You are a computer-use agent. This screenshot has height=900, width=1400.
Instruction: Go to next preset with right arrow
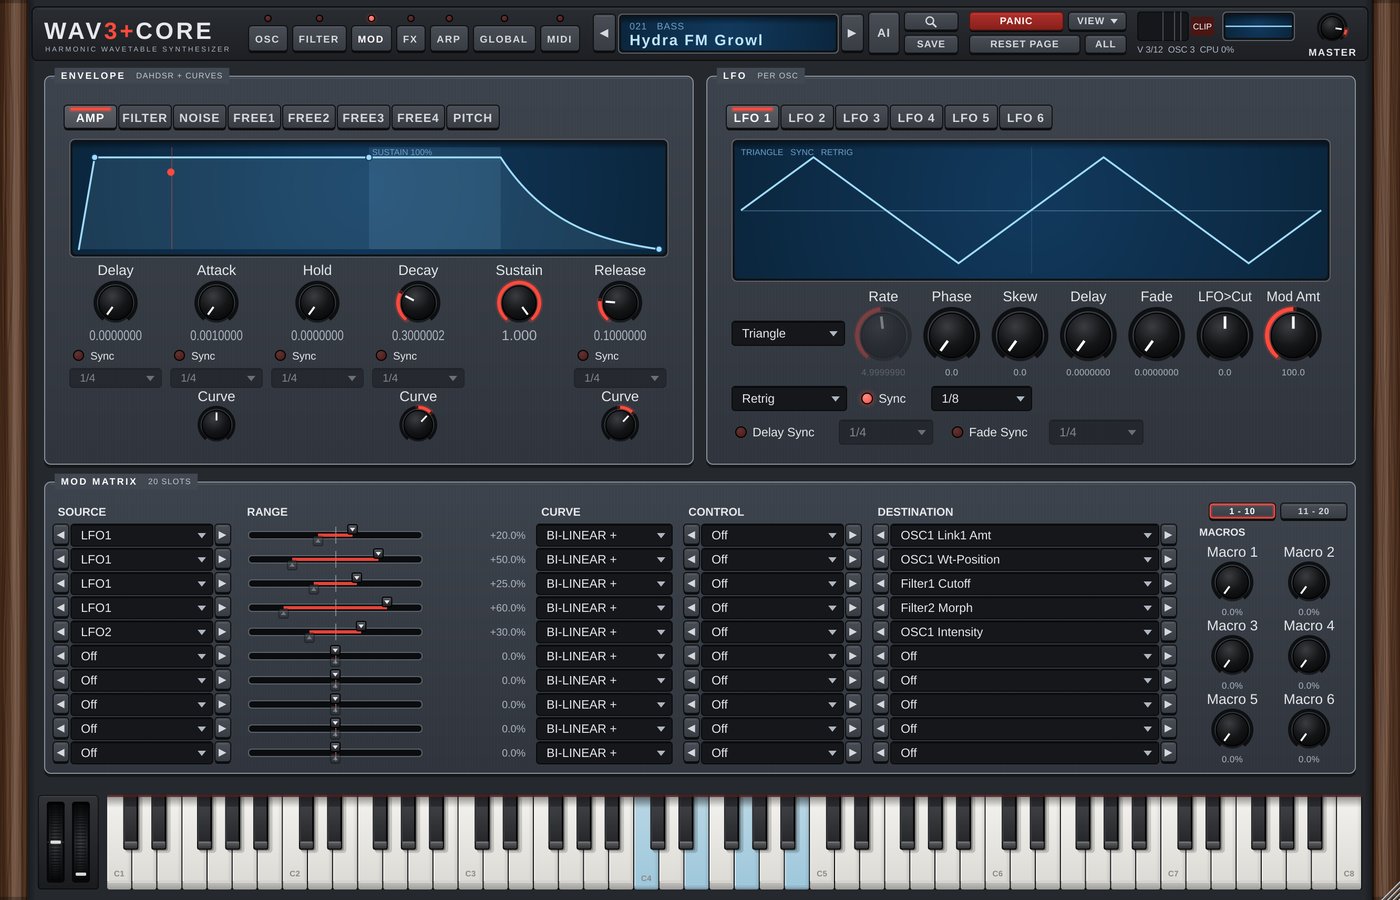[x=851, y=33]
